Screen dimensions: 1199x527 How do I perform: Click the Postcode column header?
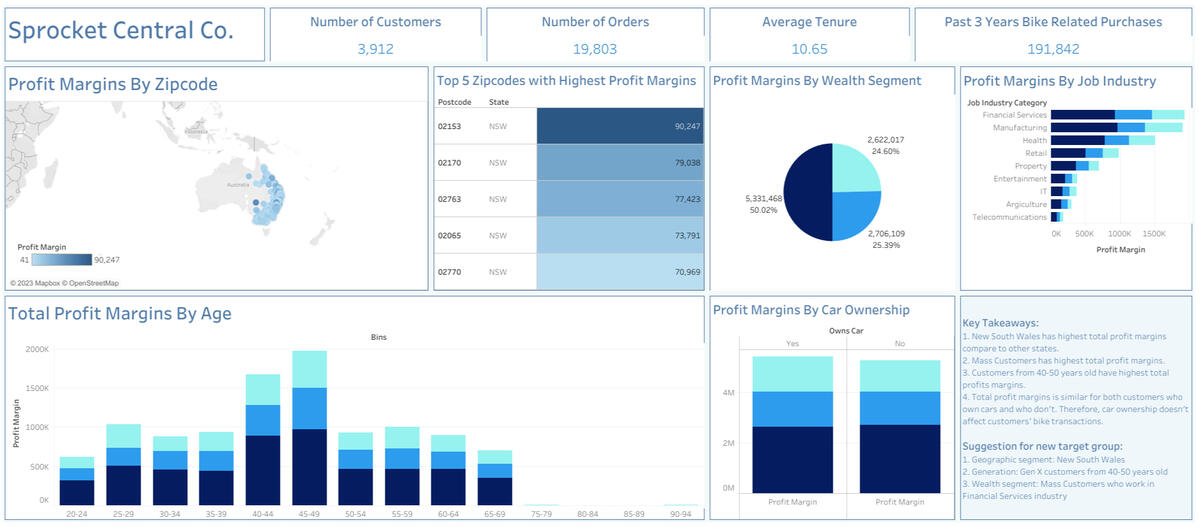454,102
